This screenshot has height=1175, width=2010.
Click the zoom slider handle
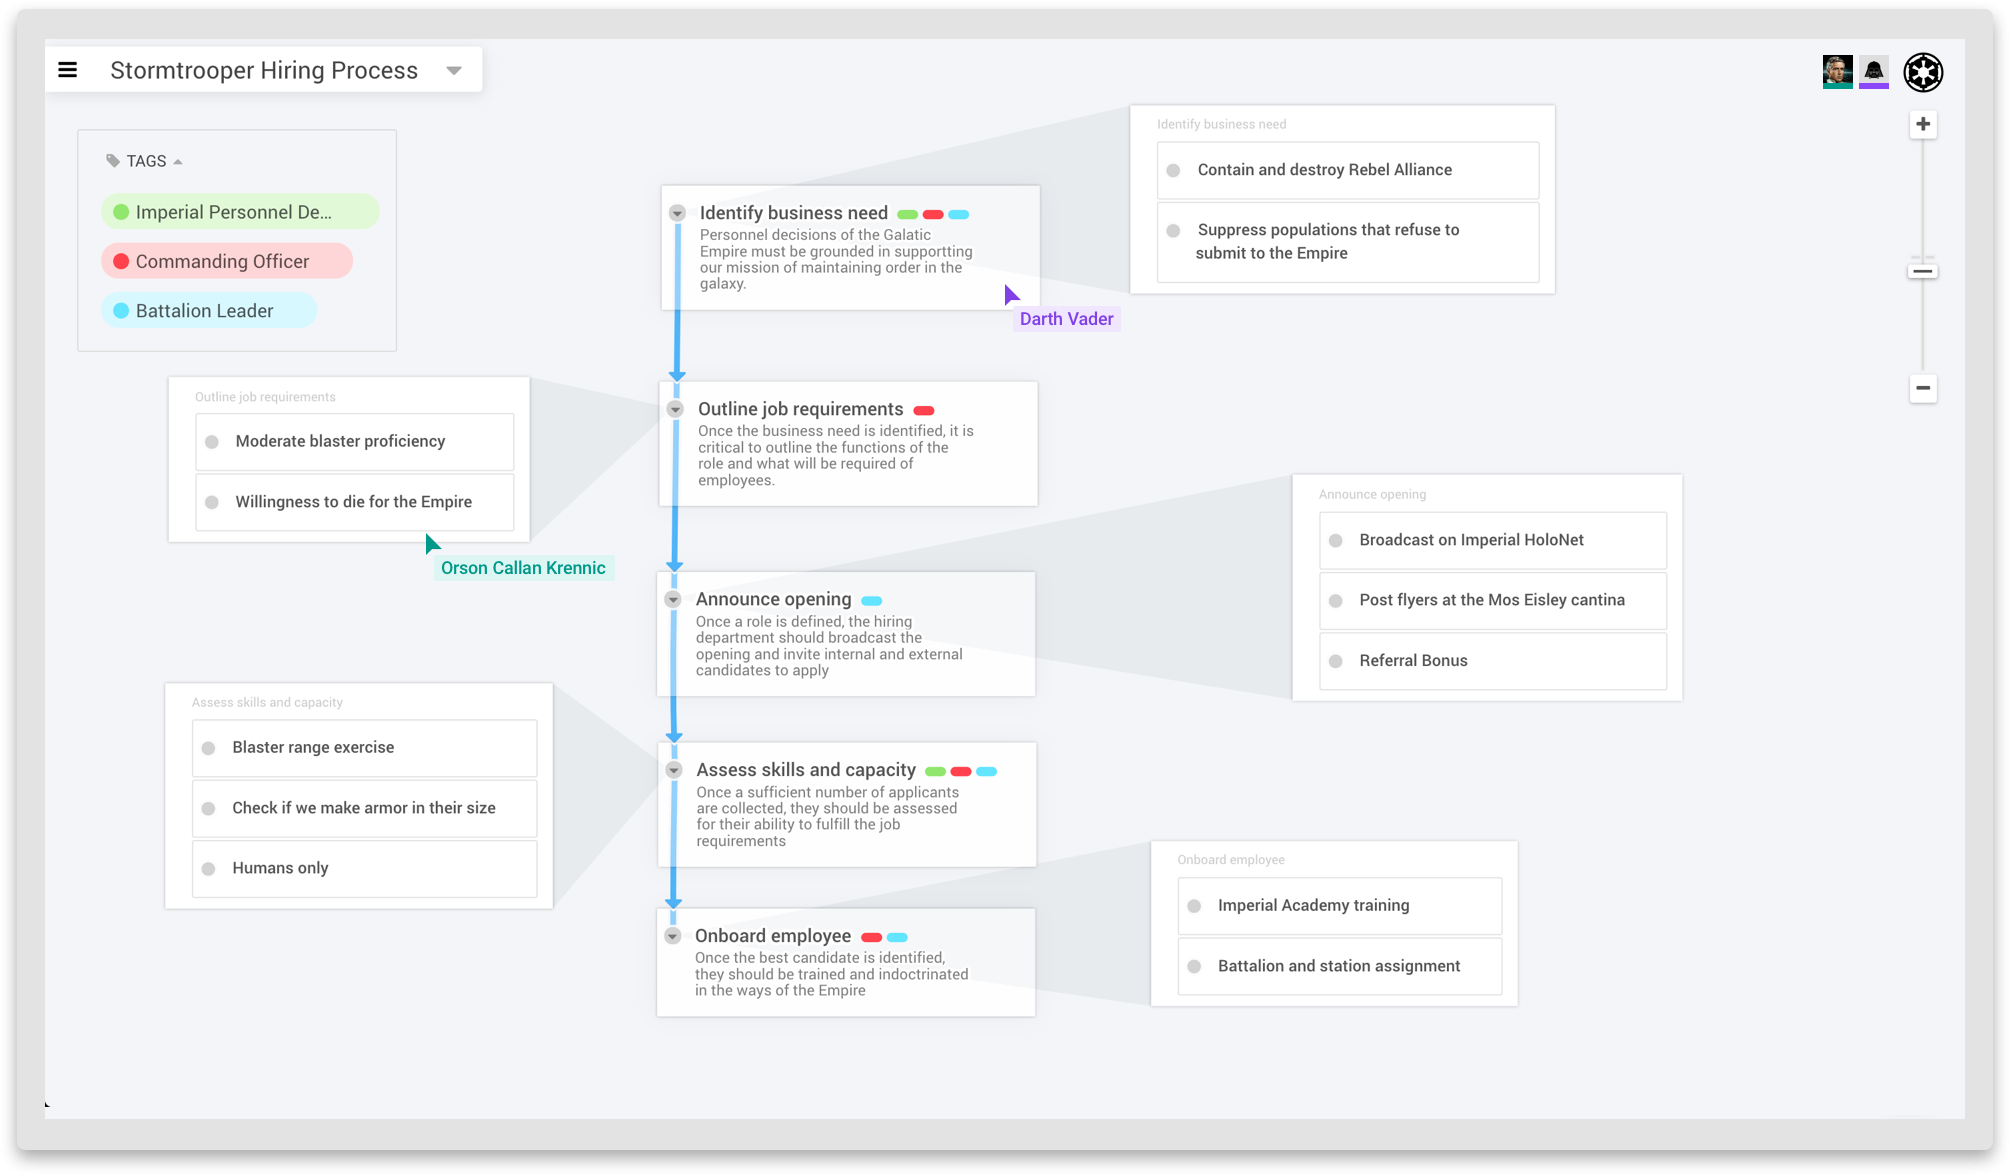1922,271
